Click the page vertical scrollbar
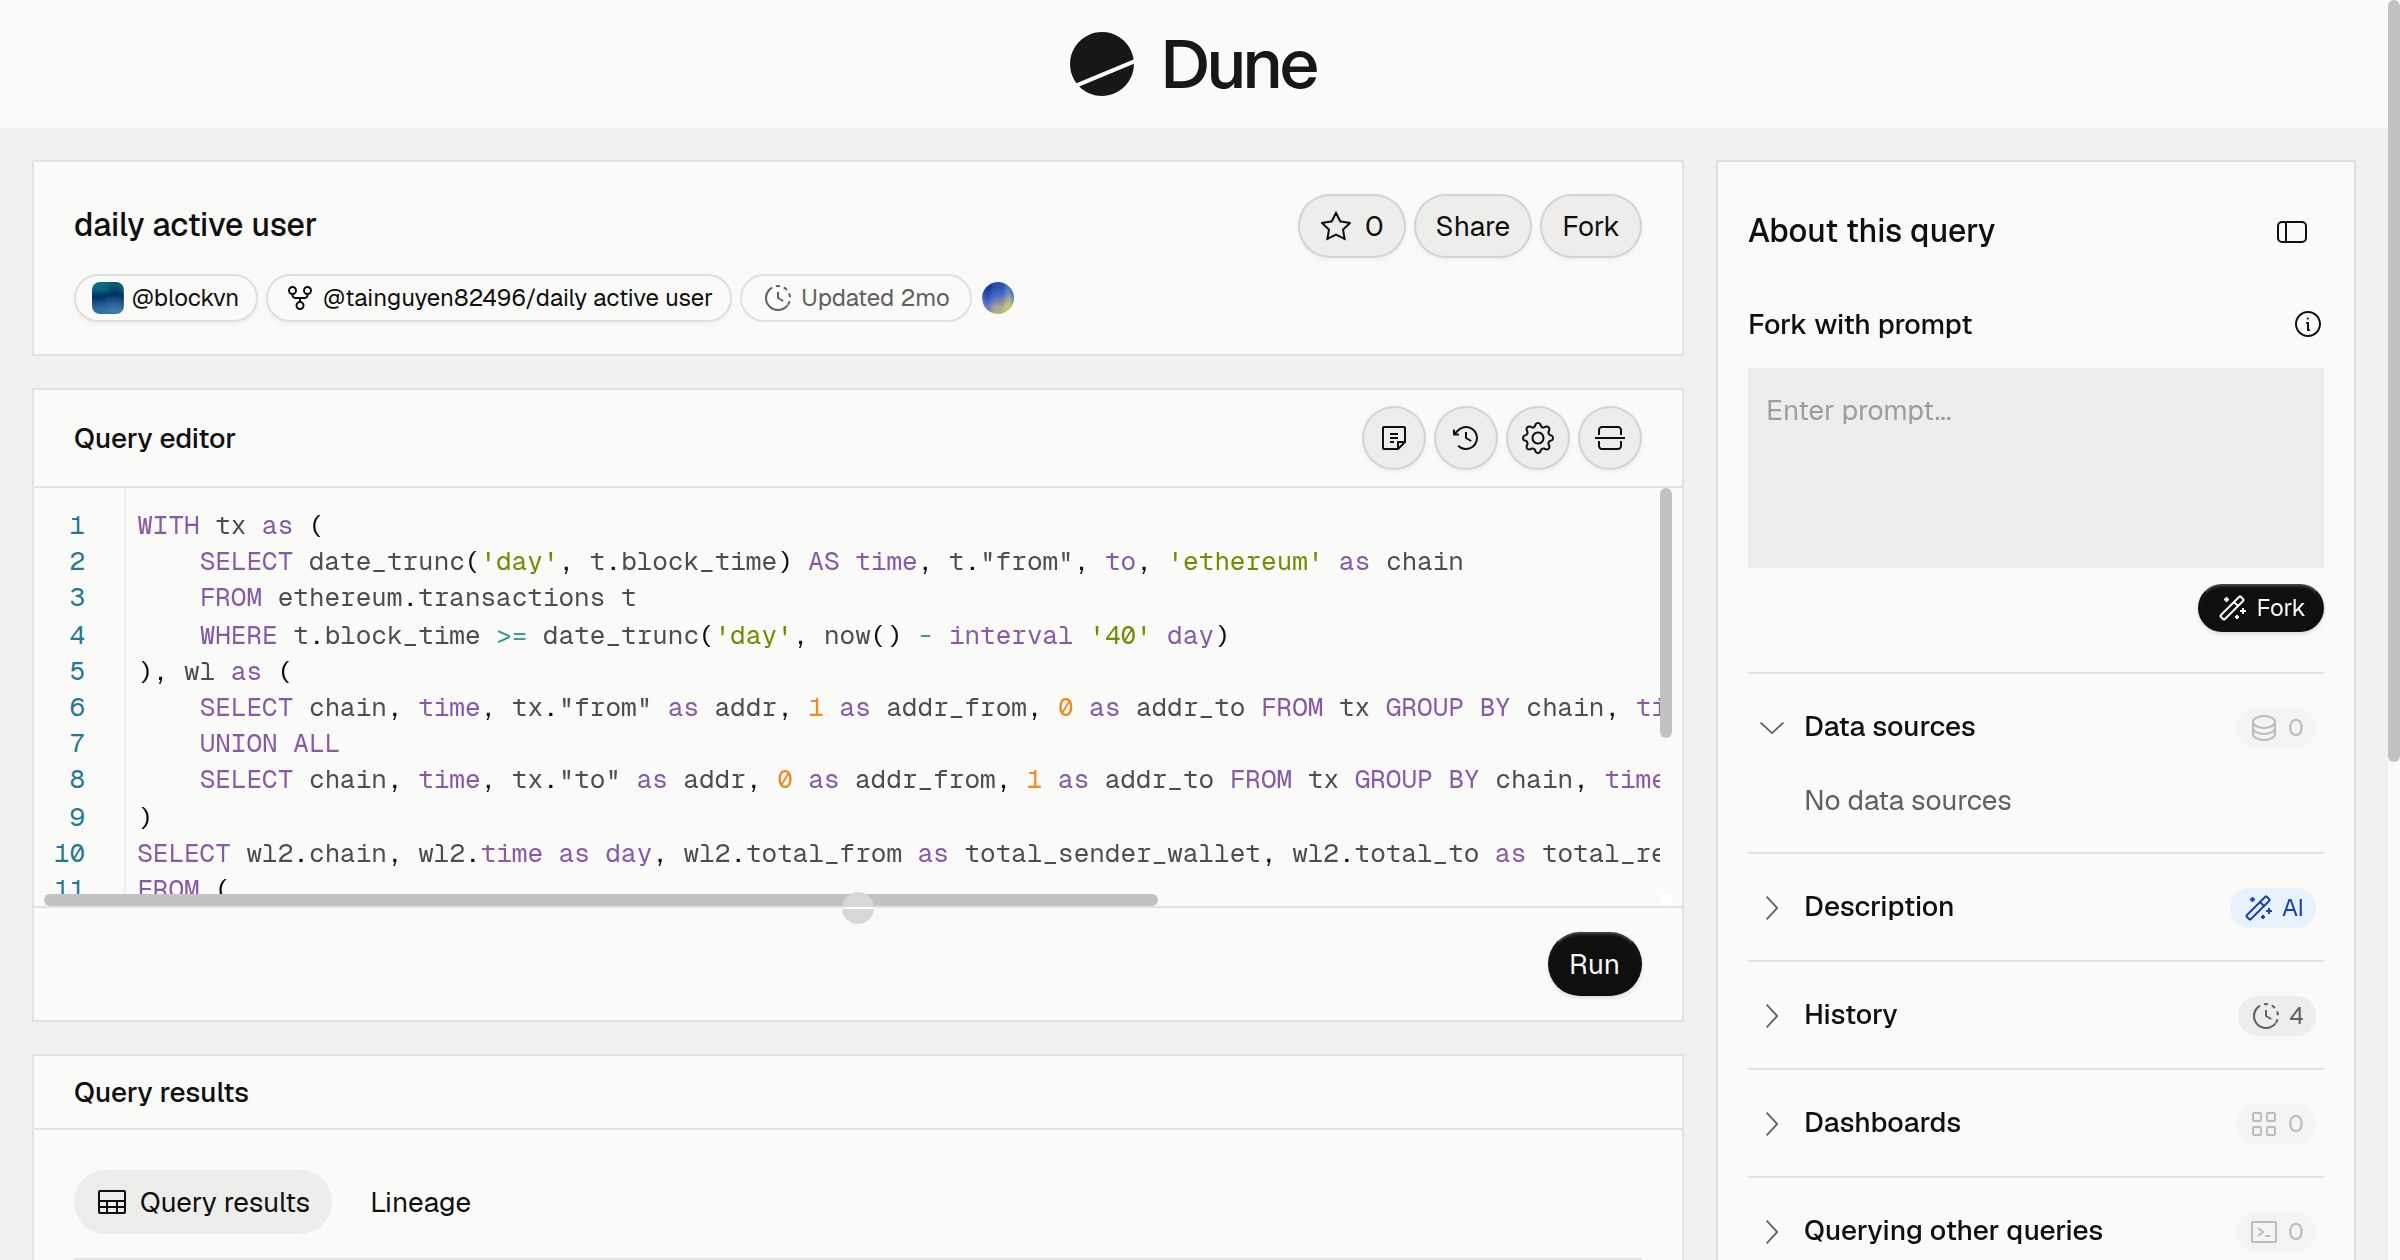This screenshot has width=2400, height=1260. 2393,380
